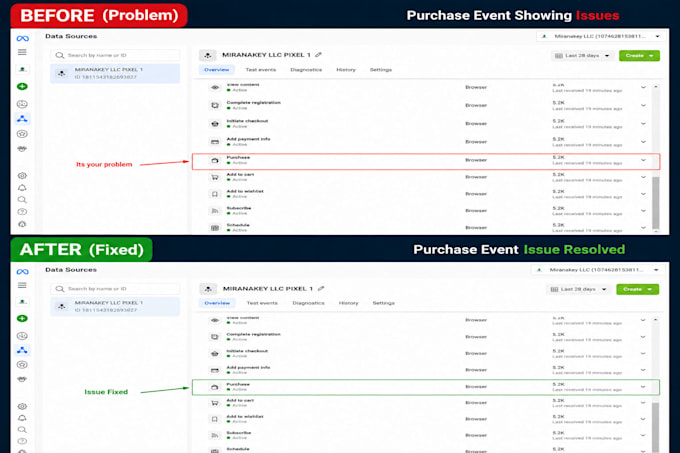680x453 pixels.
Task: Click the green Create button in BEFORE screenshot
Action: click(639, 55)
